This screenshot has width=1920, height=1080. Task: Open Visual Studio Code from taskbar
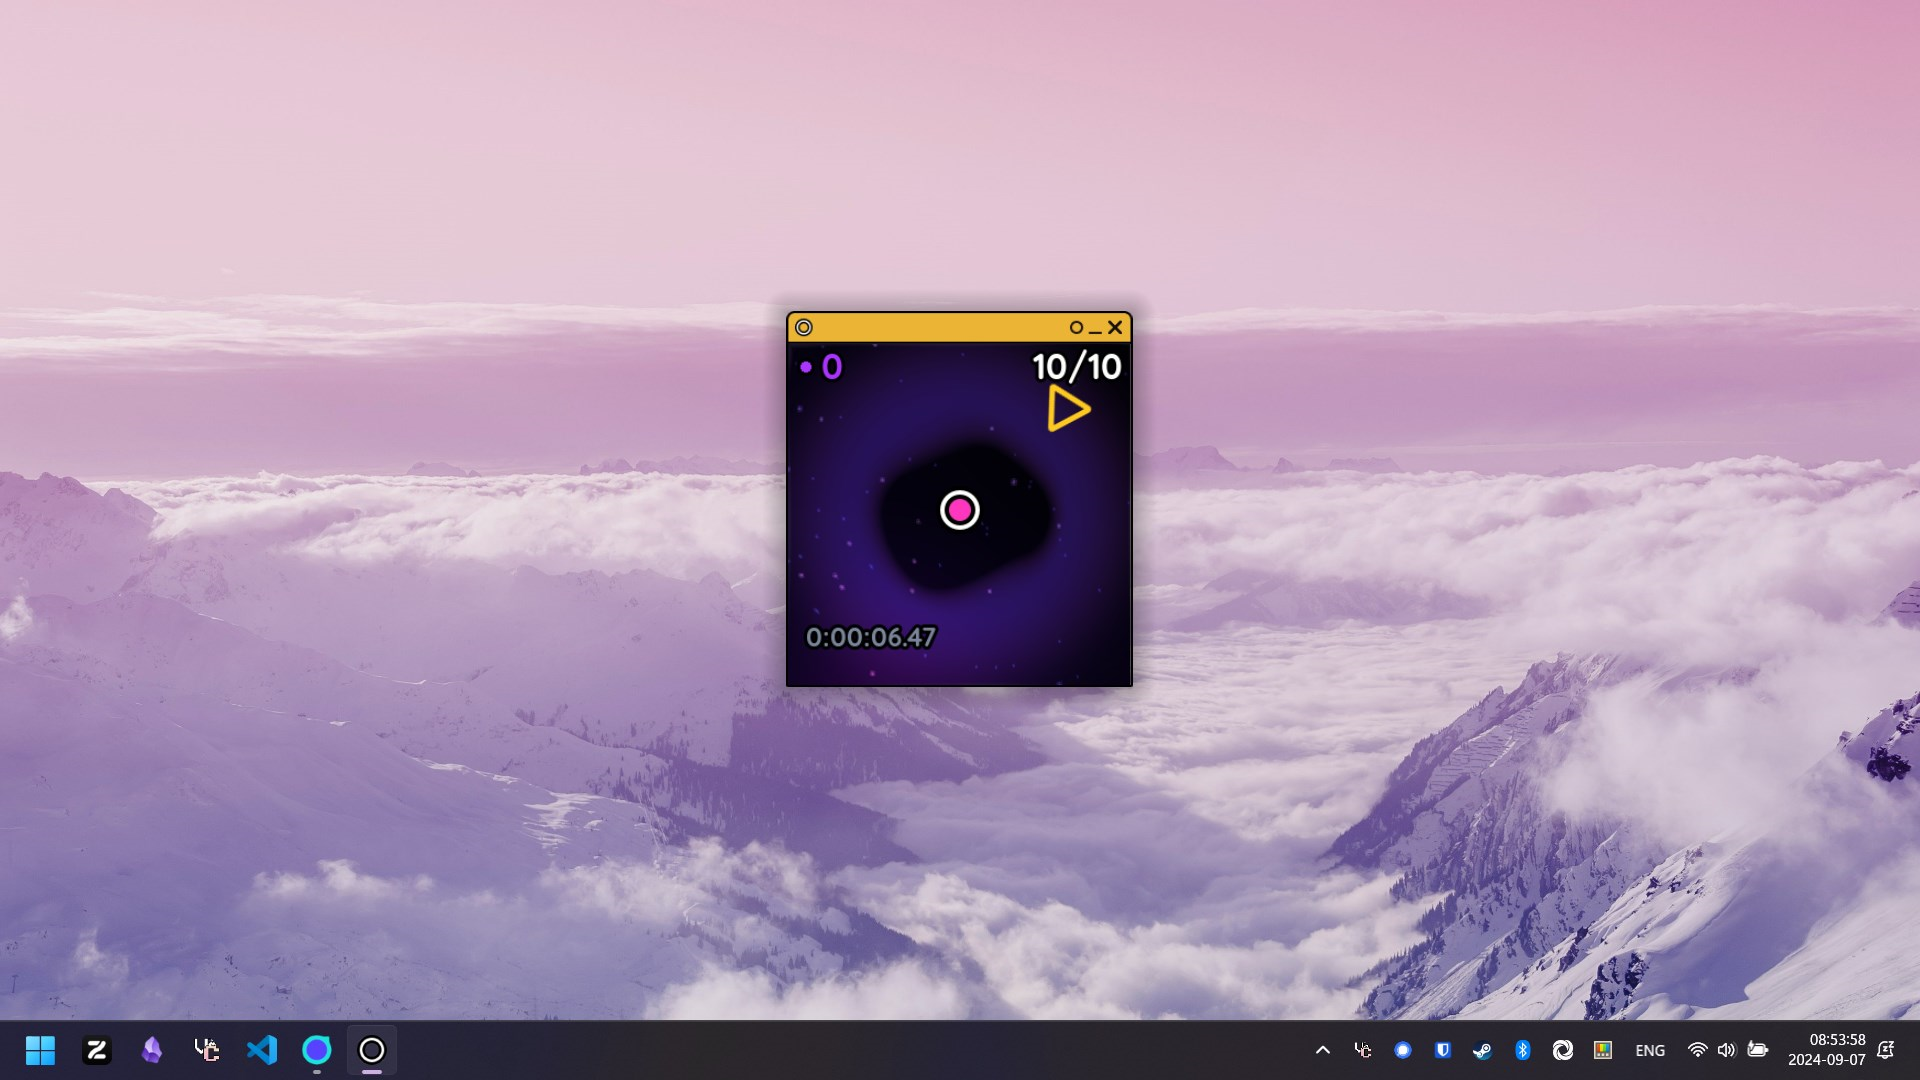coord(262,1050)
